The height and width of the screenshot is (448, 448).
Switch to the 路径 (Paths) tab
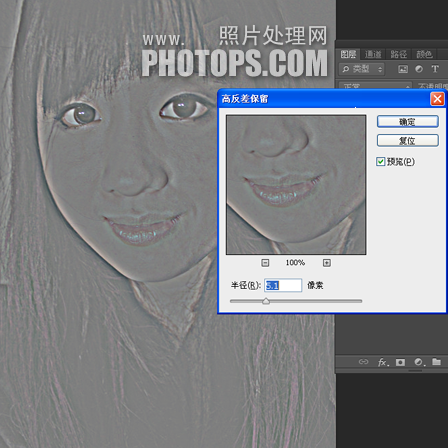399,54
